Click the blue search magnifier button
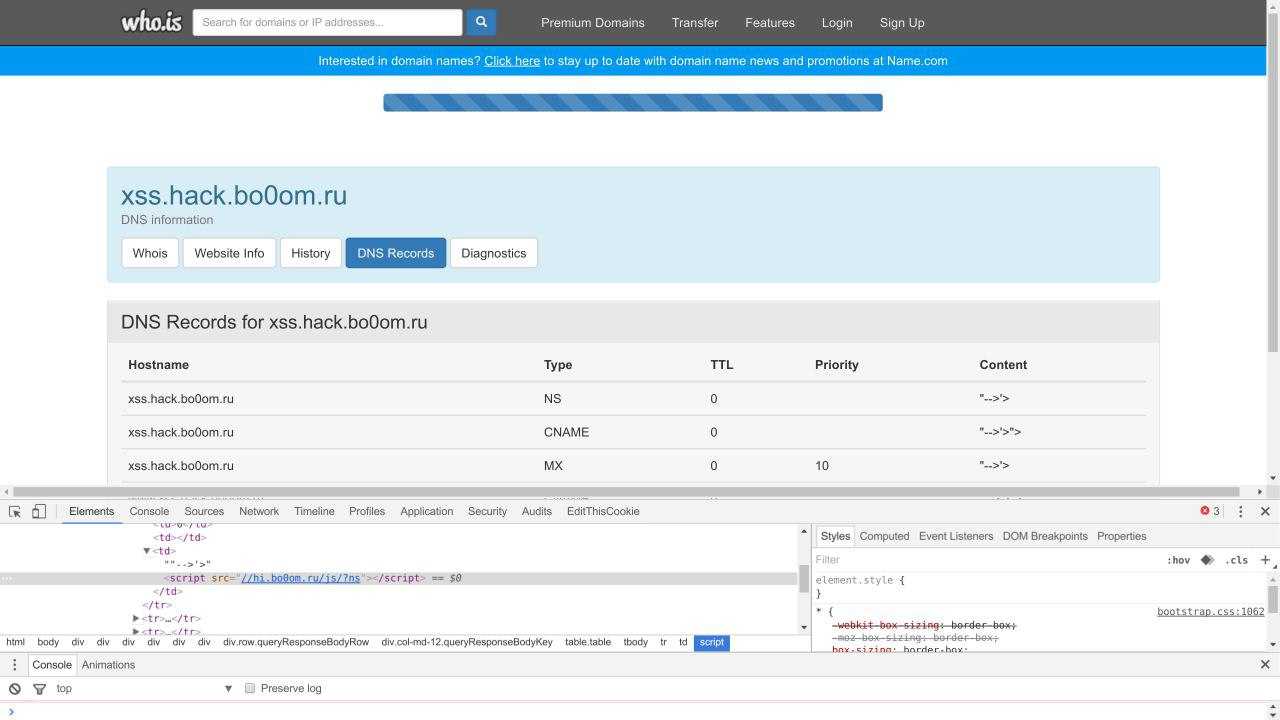 pyautogui.click(x=481, y=22)
